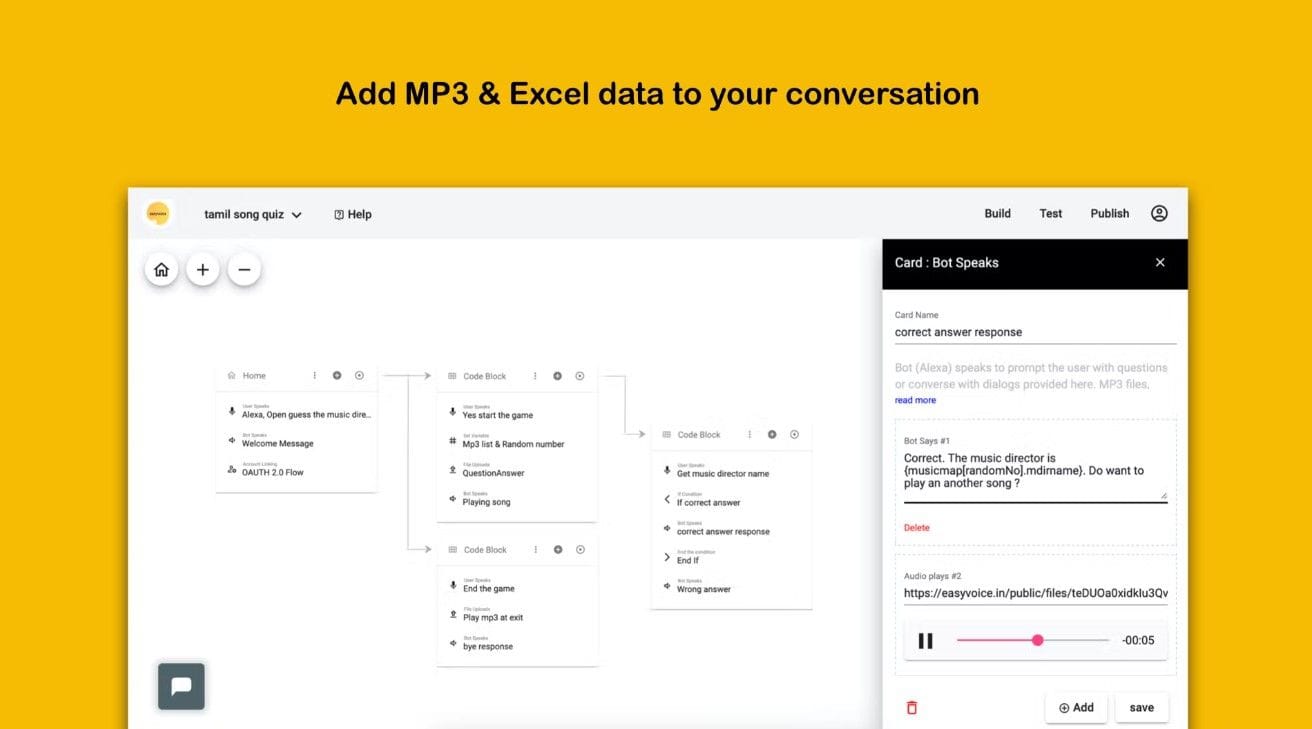
Task: Click the Bot Speaks speaker icon beside Playing song
Action: click(454, 498)
